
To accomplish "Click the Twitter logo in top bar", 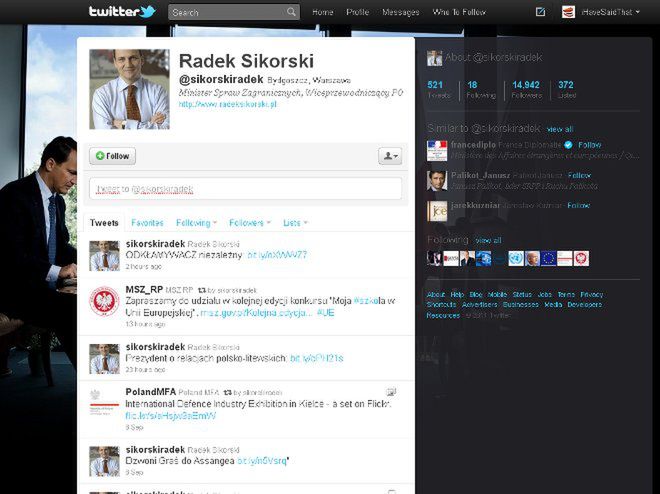I will click(x=122, y=11).
